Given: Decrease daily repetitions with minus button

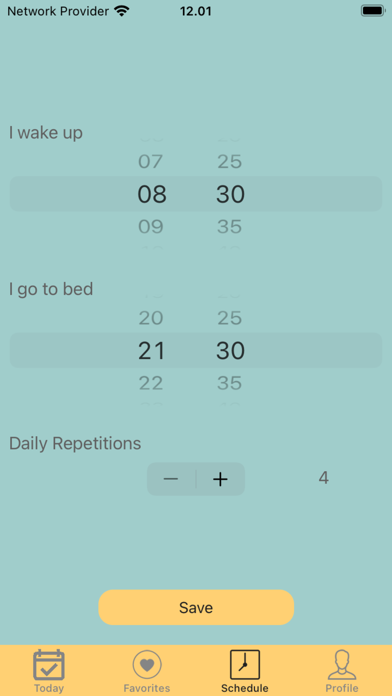Looking at the screenshot, I should (x=171, y=479).
